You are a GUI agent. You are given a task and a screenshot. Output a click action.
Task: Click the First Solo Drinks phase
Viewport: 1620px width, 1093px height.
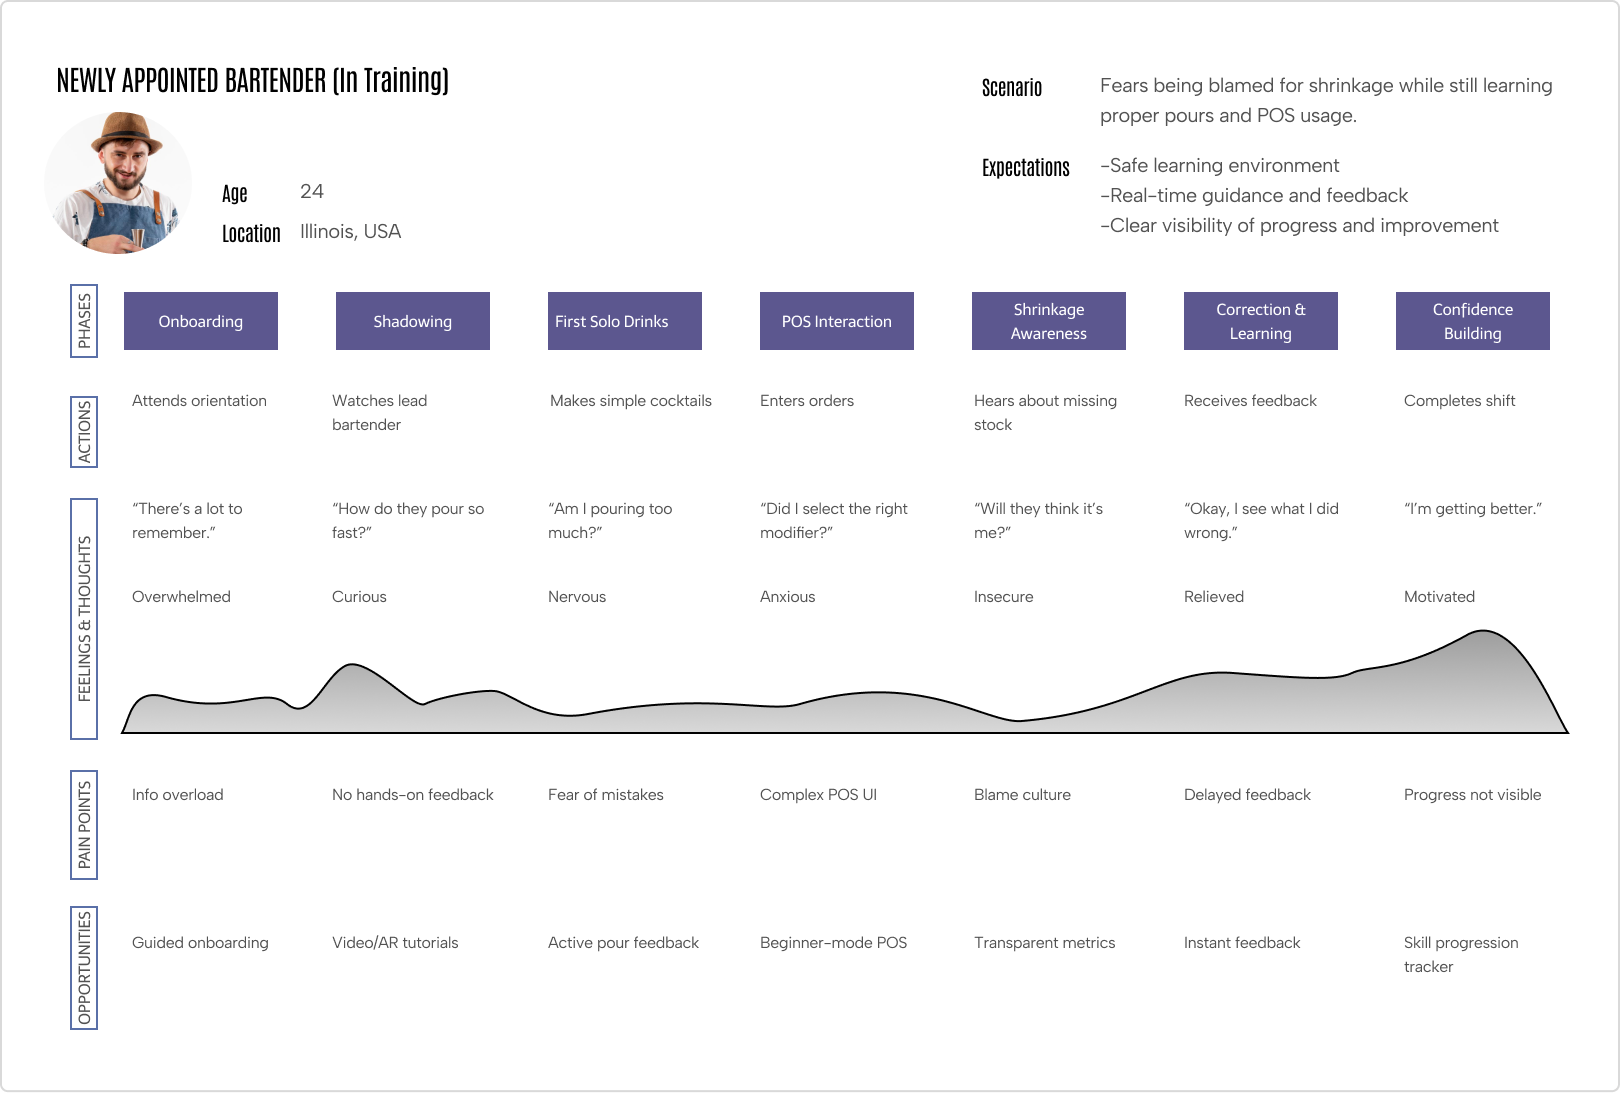(625, 321)
